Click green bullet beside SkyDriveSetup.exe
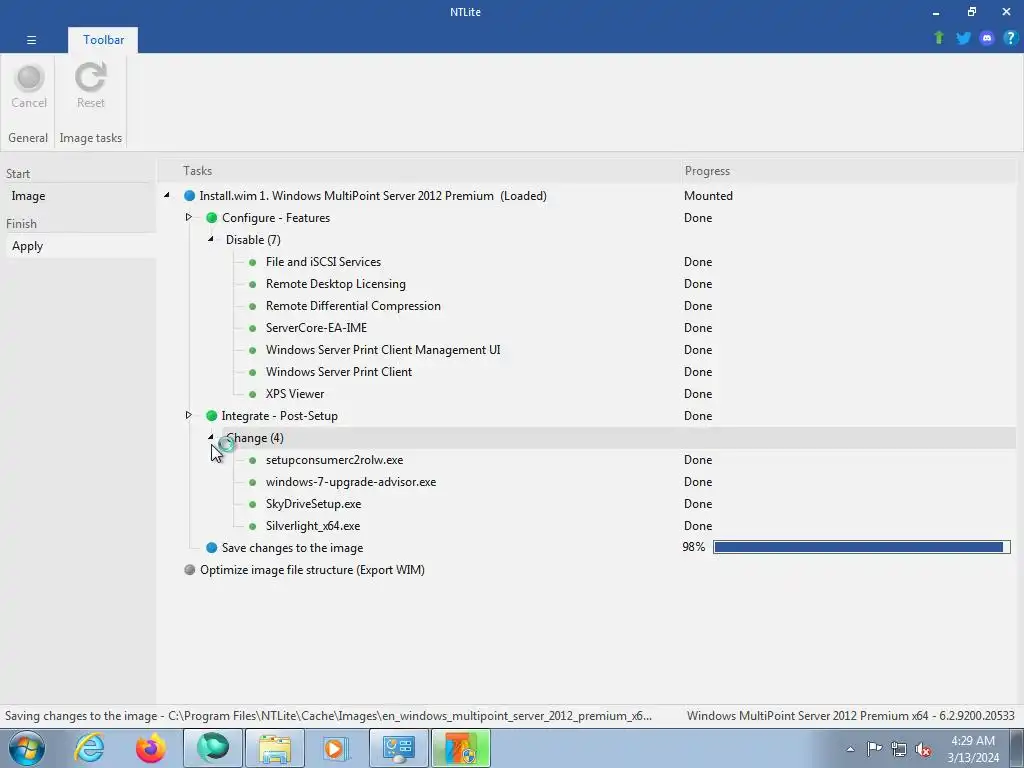The height and width of the screenshot is (768, 1024). click(x=253, y=504)
